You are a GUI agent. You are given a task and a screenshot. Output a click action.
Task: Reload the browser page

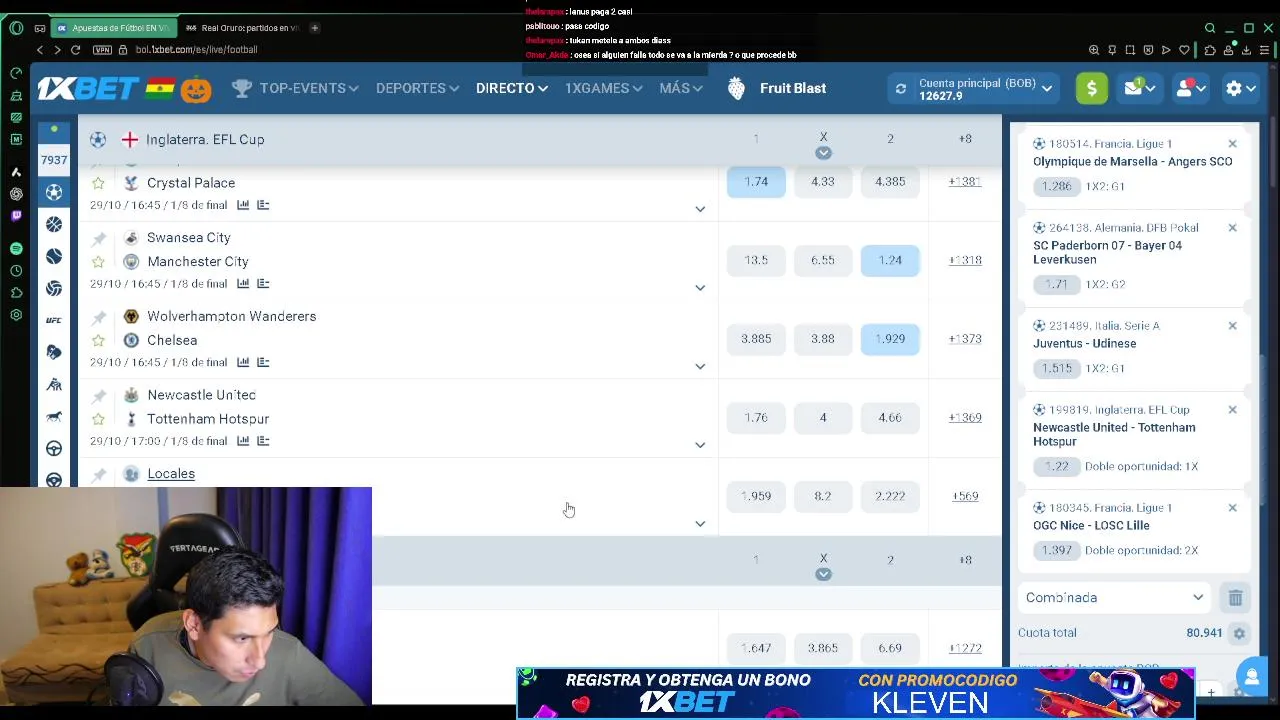tap(75, 49)
